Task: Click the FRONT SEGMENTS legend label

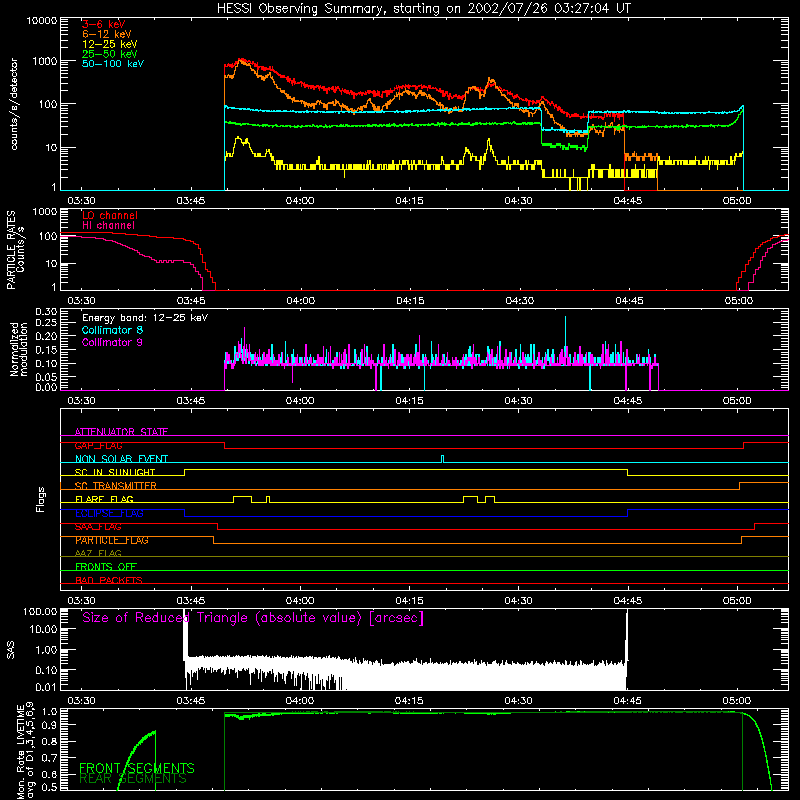Action: 137,768
